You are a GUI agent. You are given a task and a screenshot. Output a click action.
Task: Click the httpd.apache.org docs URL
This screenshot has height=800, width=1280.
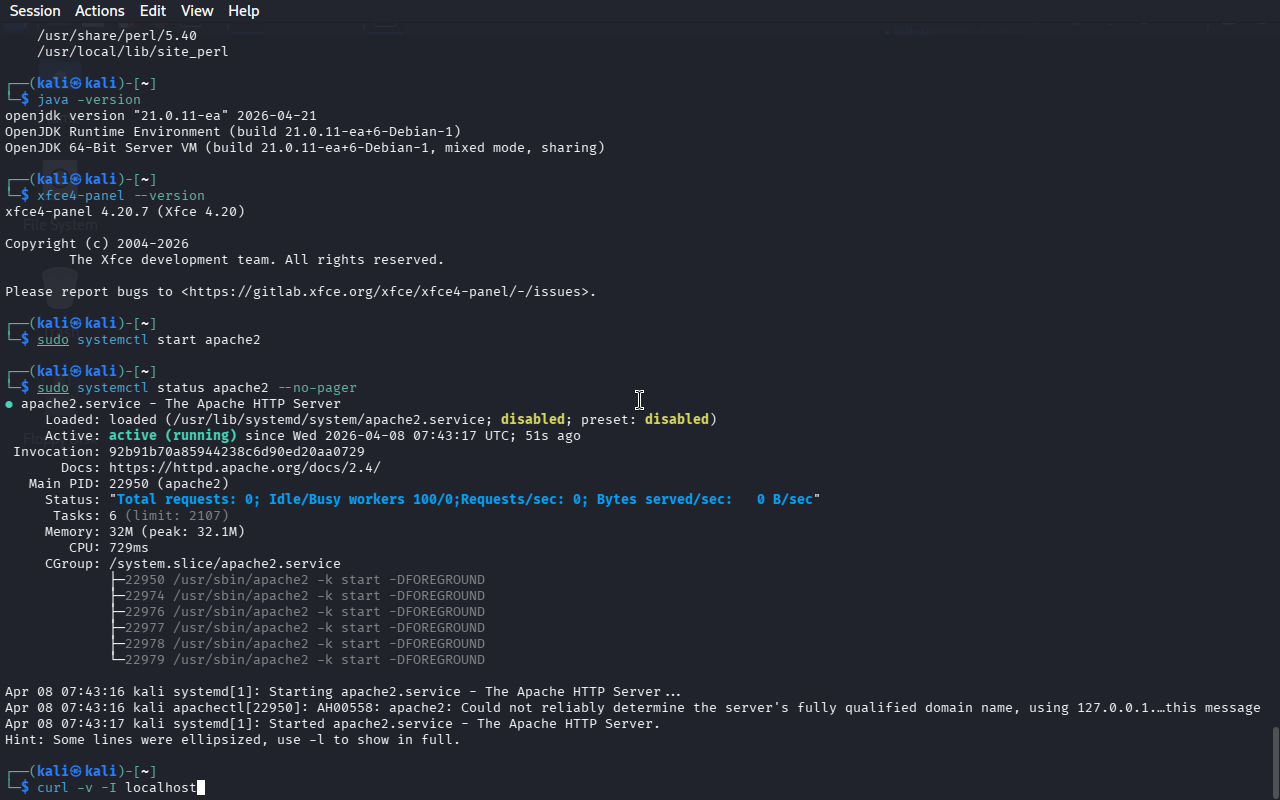pyautogui.click(x=244, y=468)
